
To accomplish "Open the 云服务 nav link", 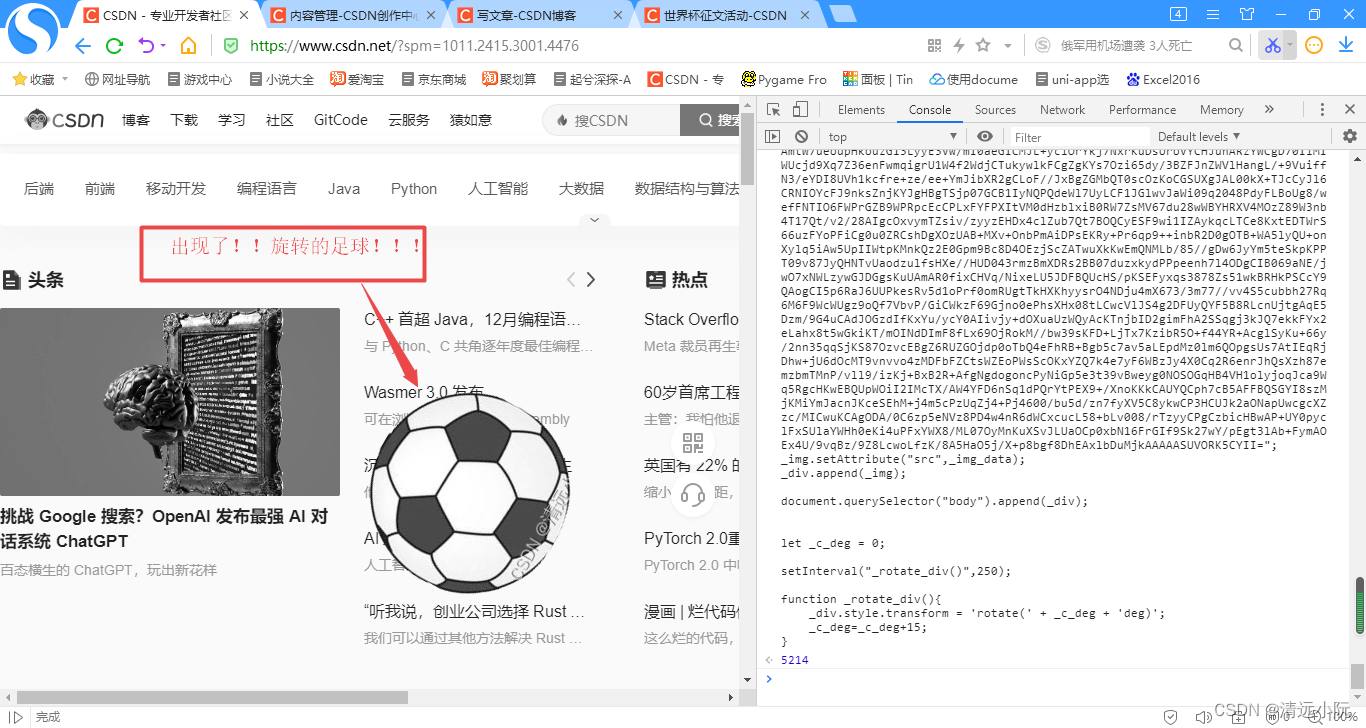I will 409,120.
